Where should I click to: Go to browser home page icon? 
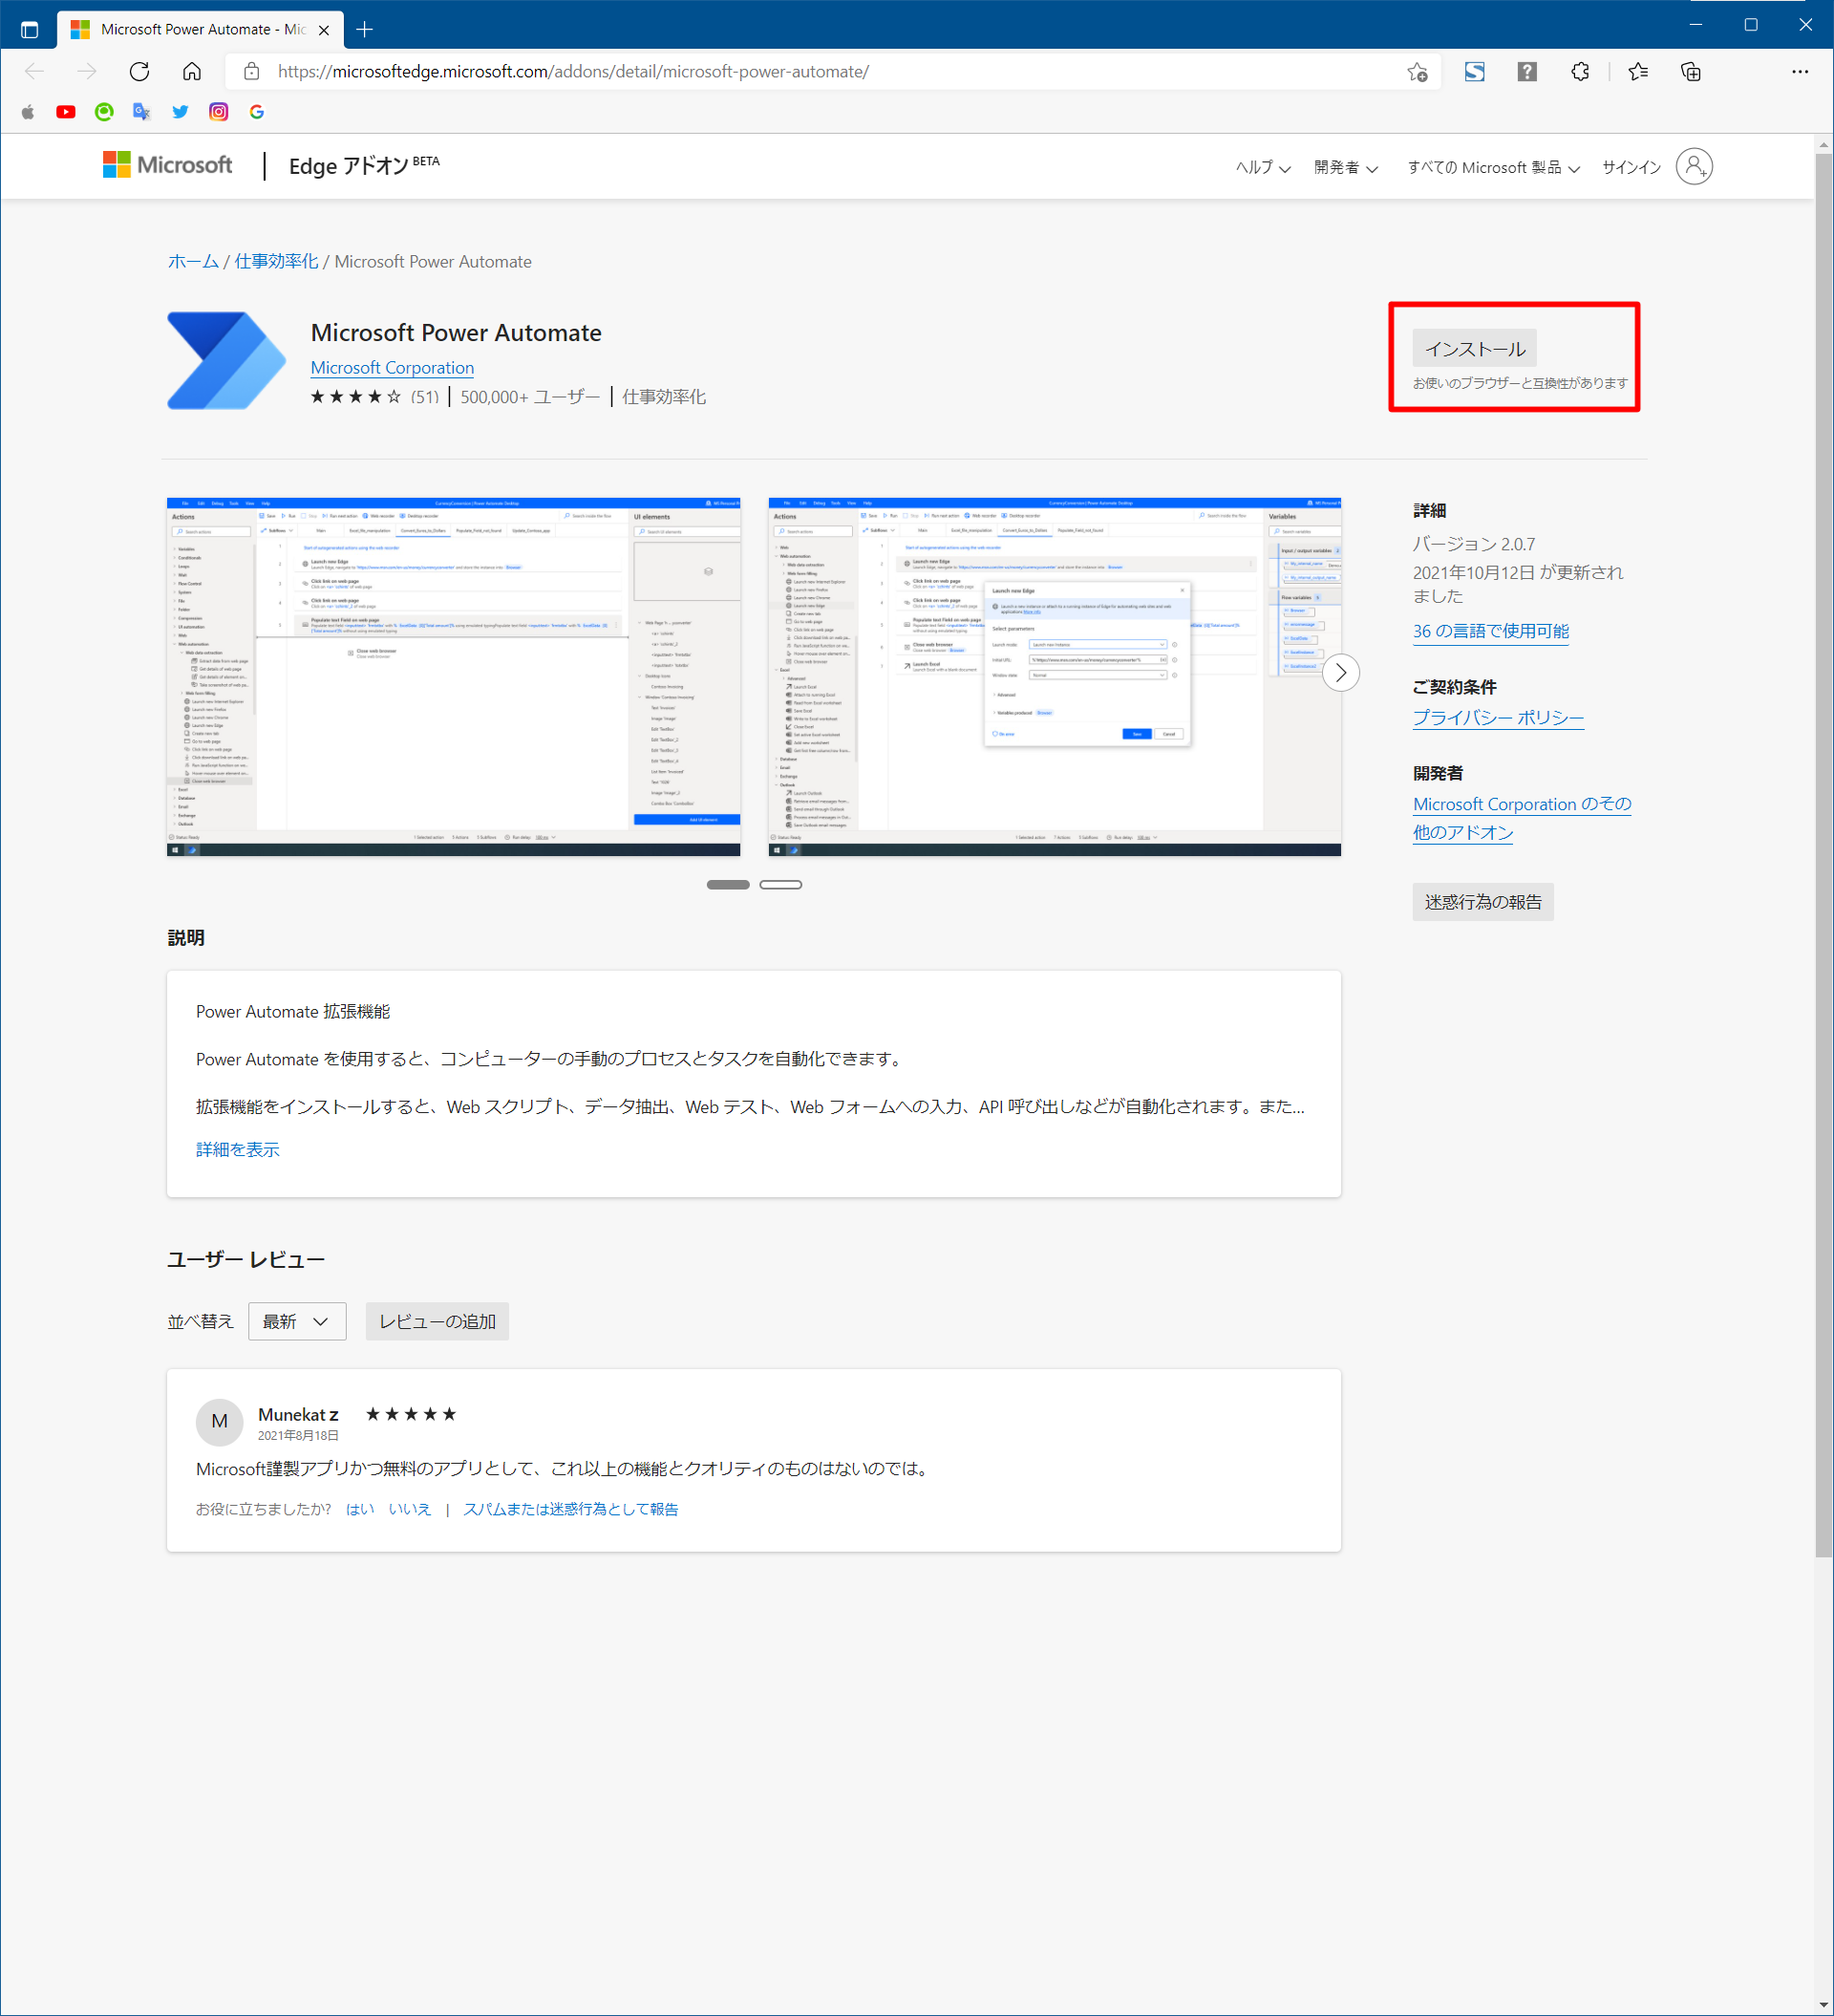tap(192, 71)
